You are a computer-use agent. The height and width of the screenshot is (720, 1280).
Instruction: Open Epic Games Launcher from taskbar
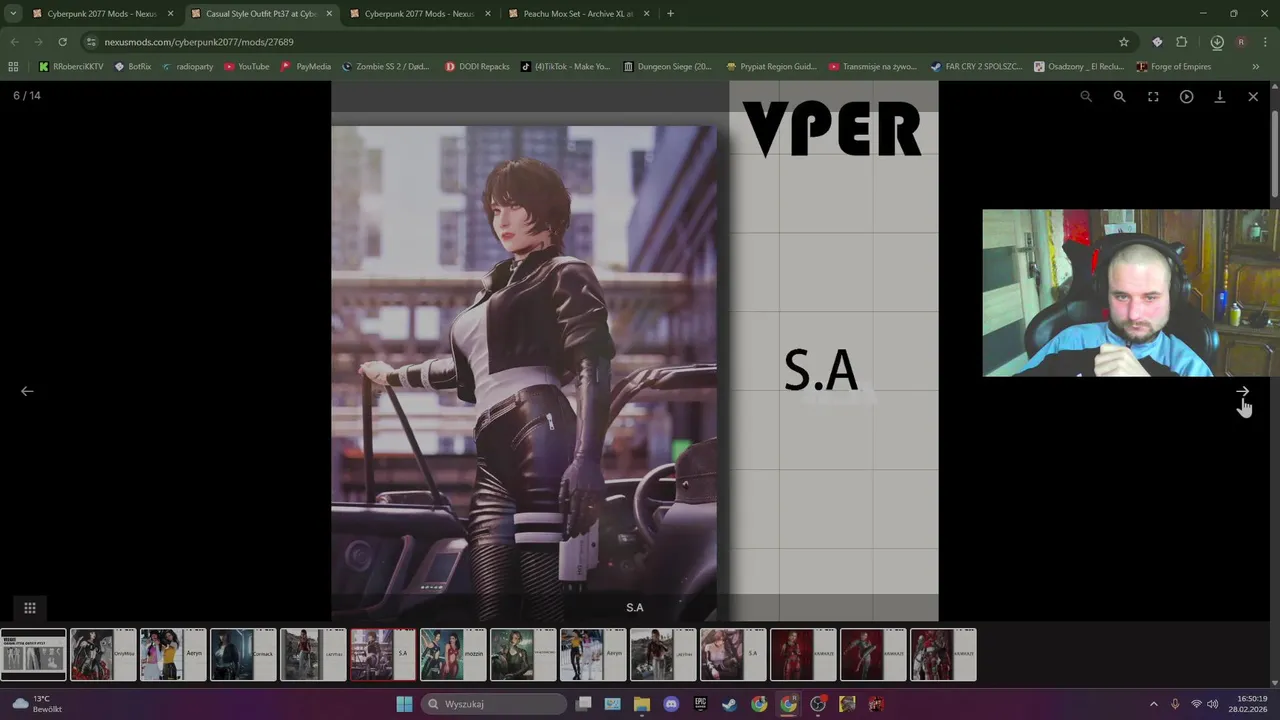[701, 704]
